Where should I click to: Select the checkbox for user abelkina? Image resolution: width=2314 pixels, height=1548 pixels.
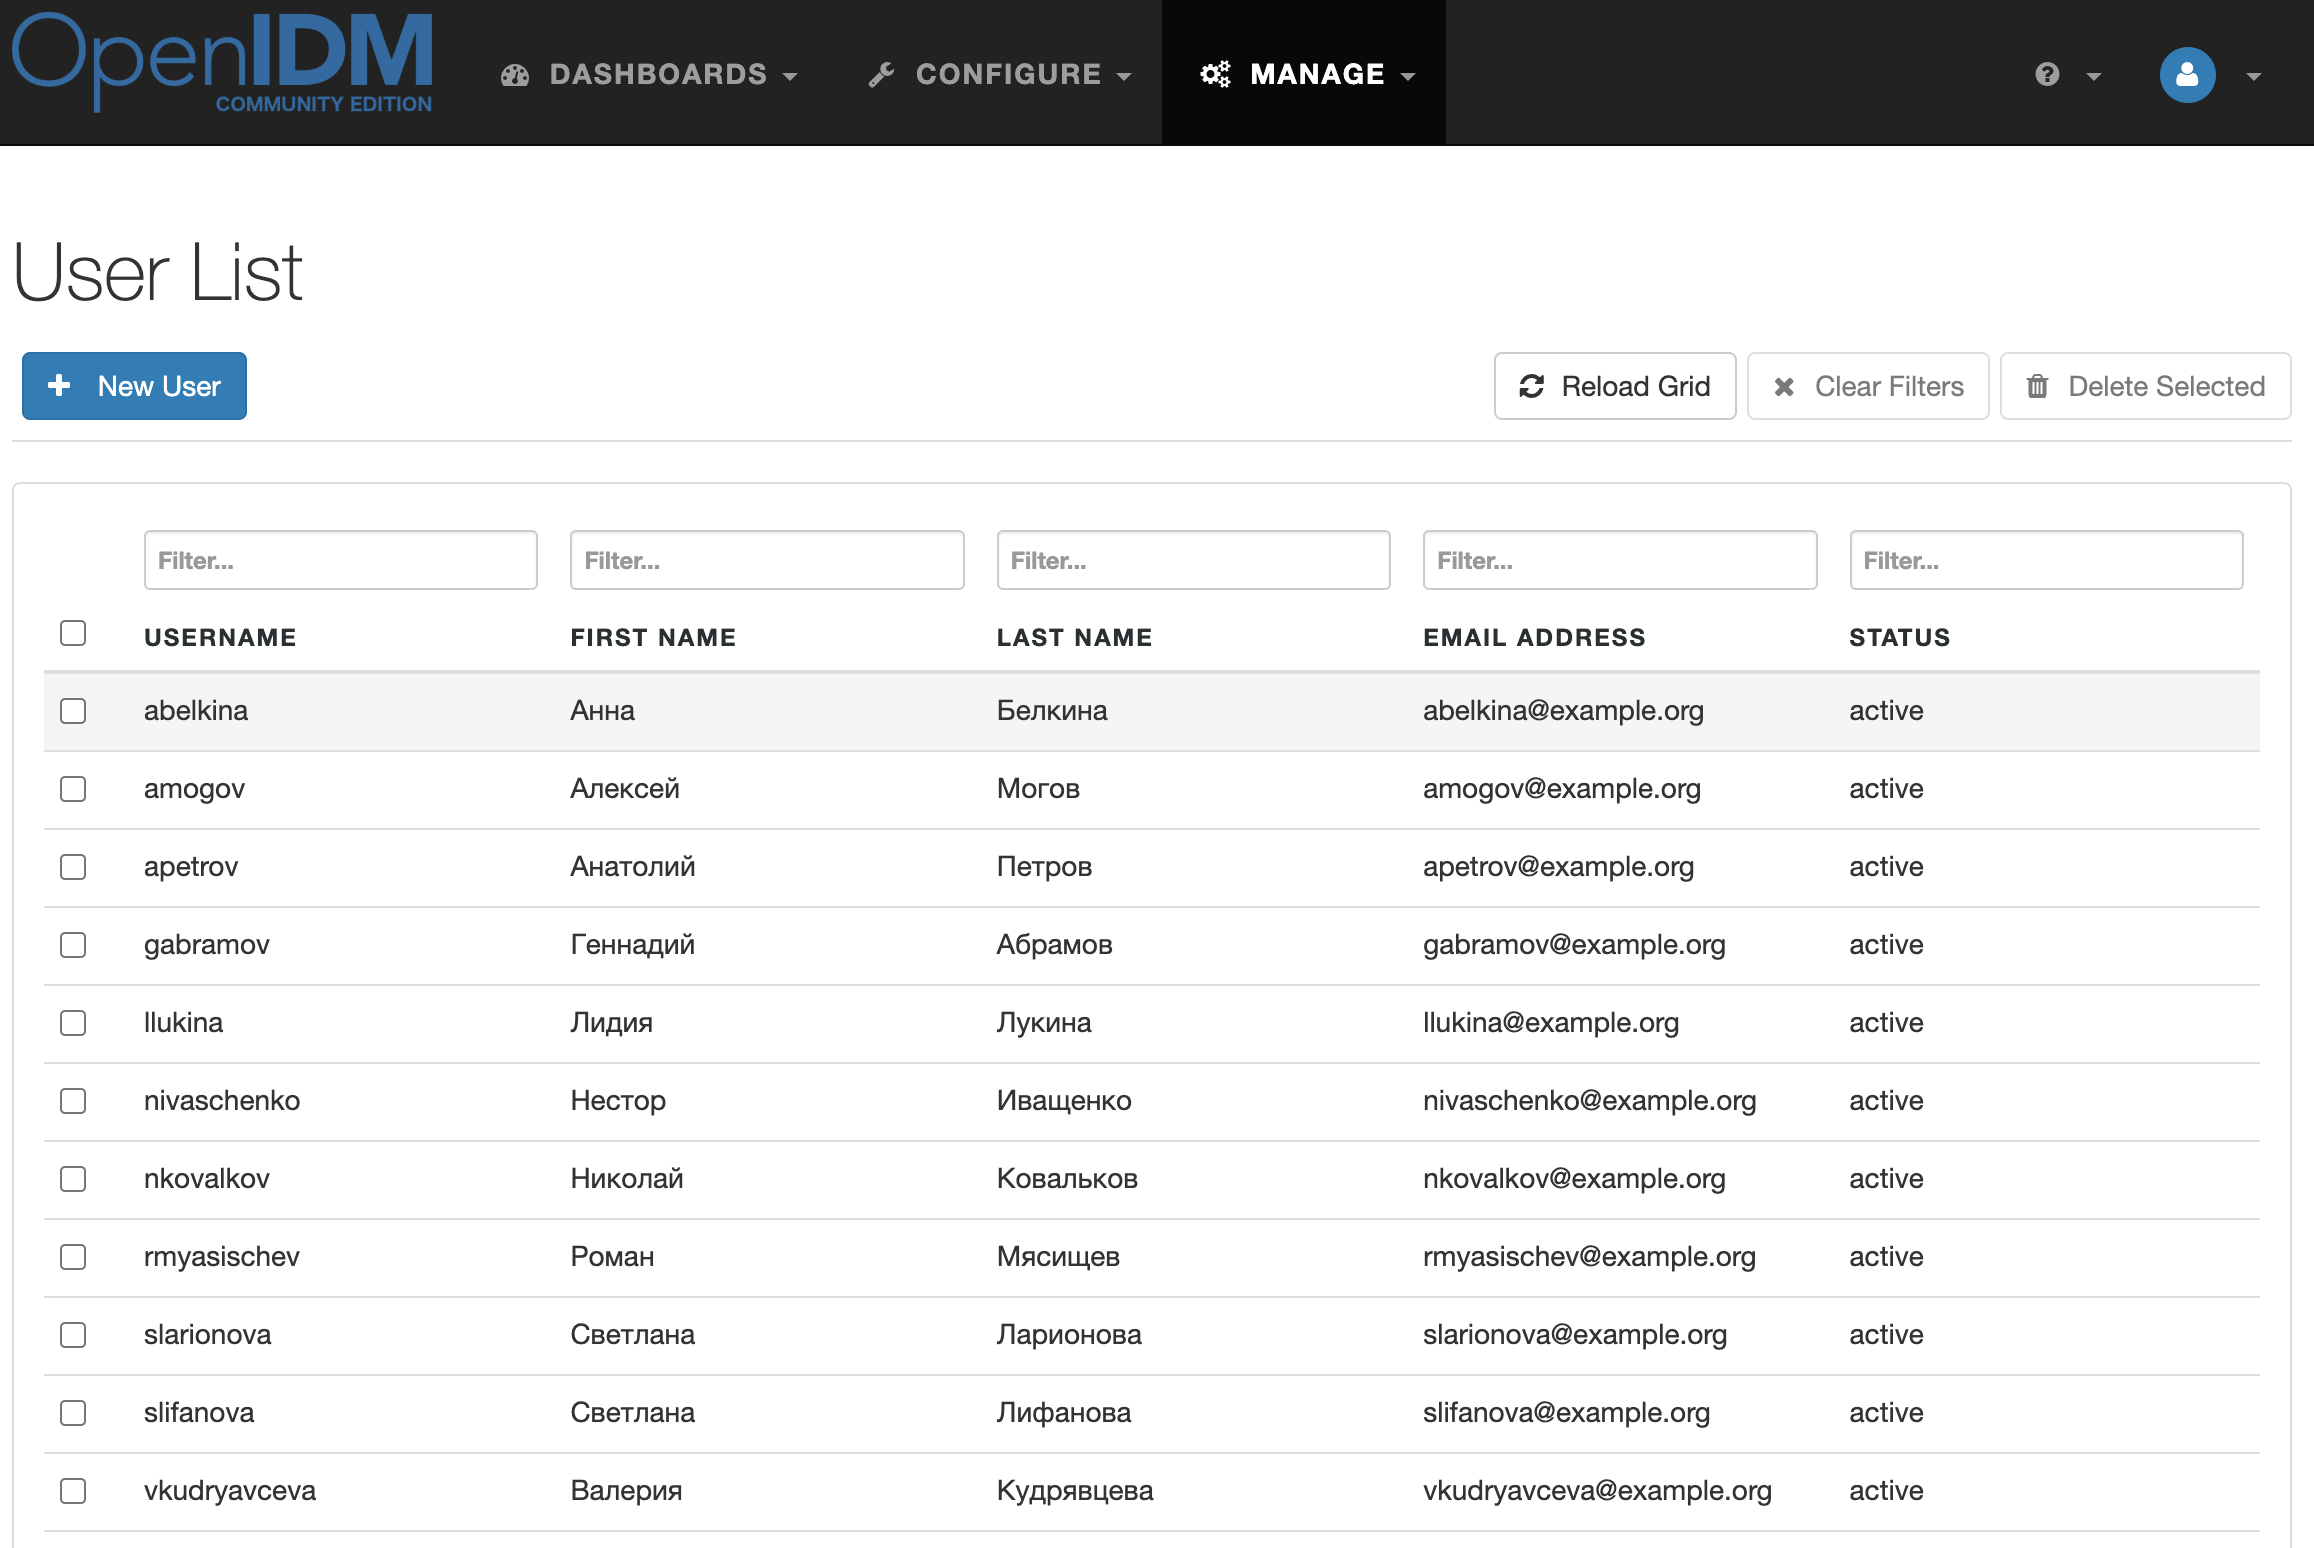73,711
